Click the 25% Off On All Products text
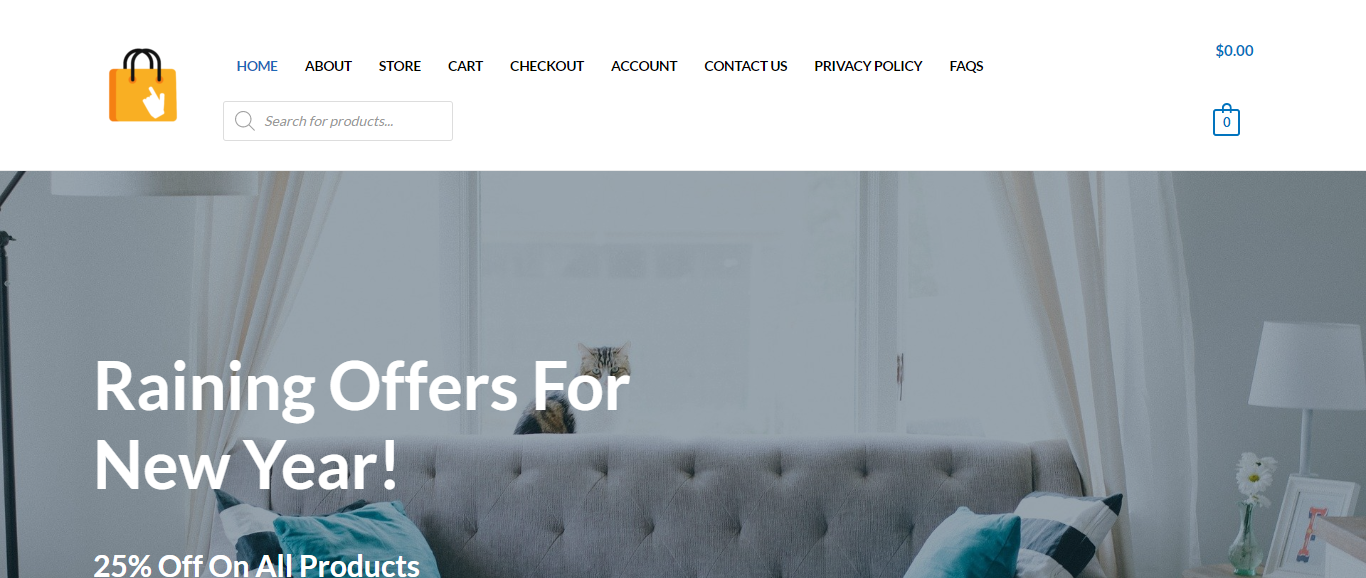 (257, 564)
